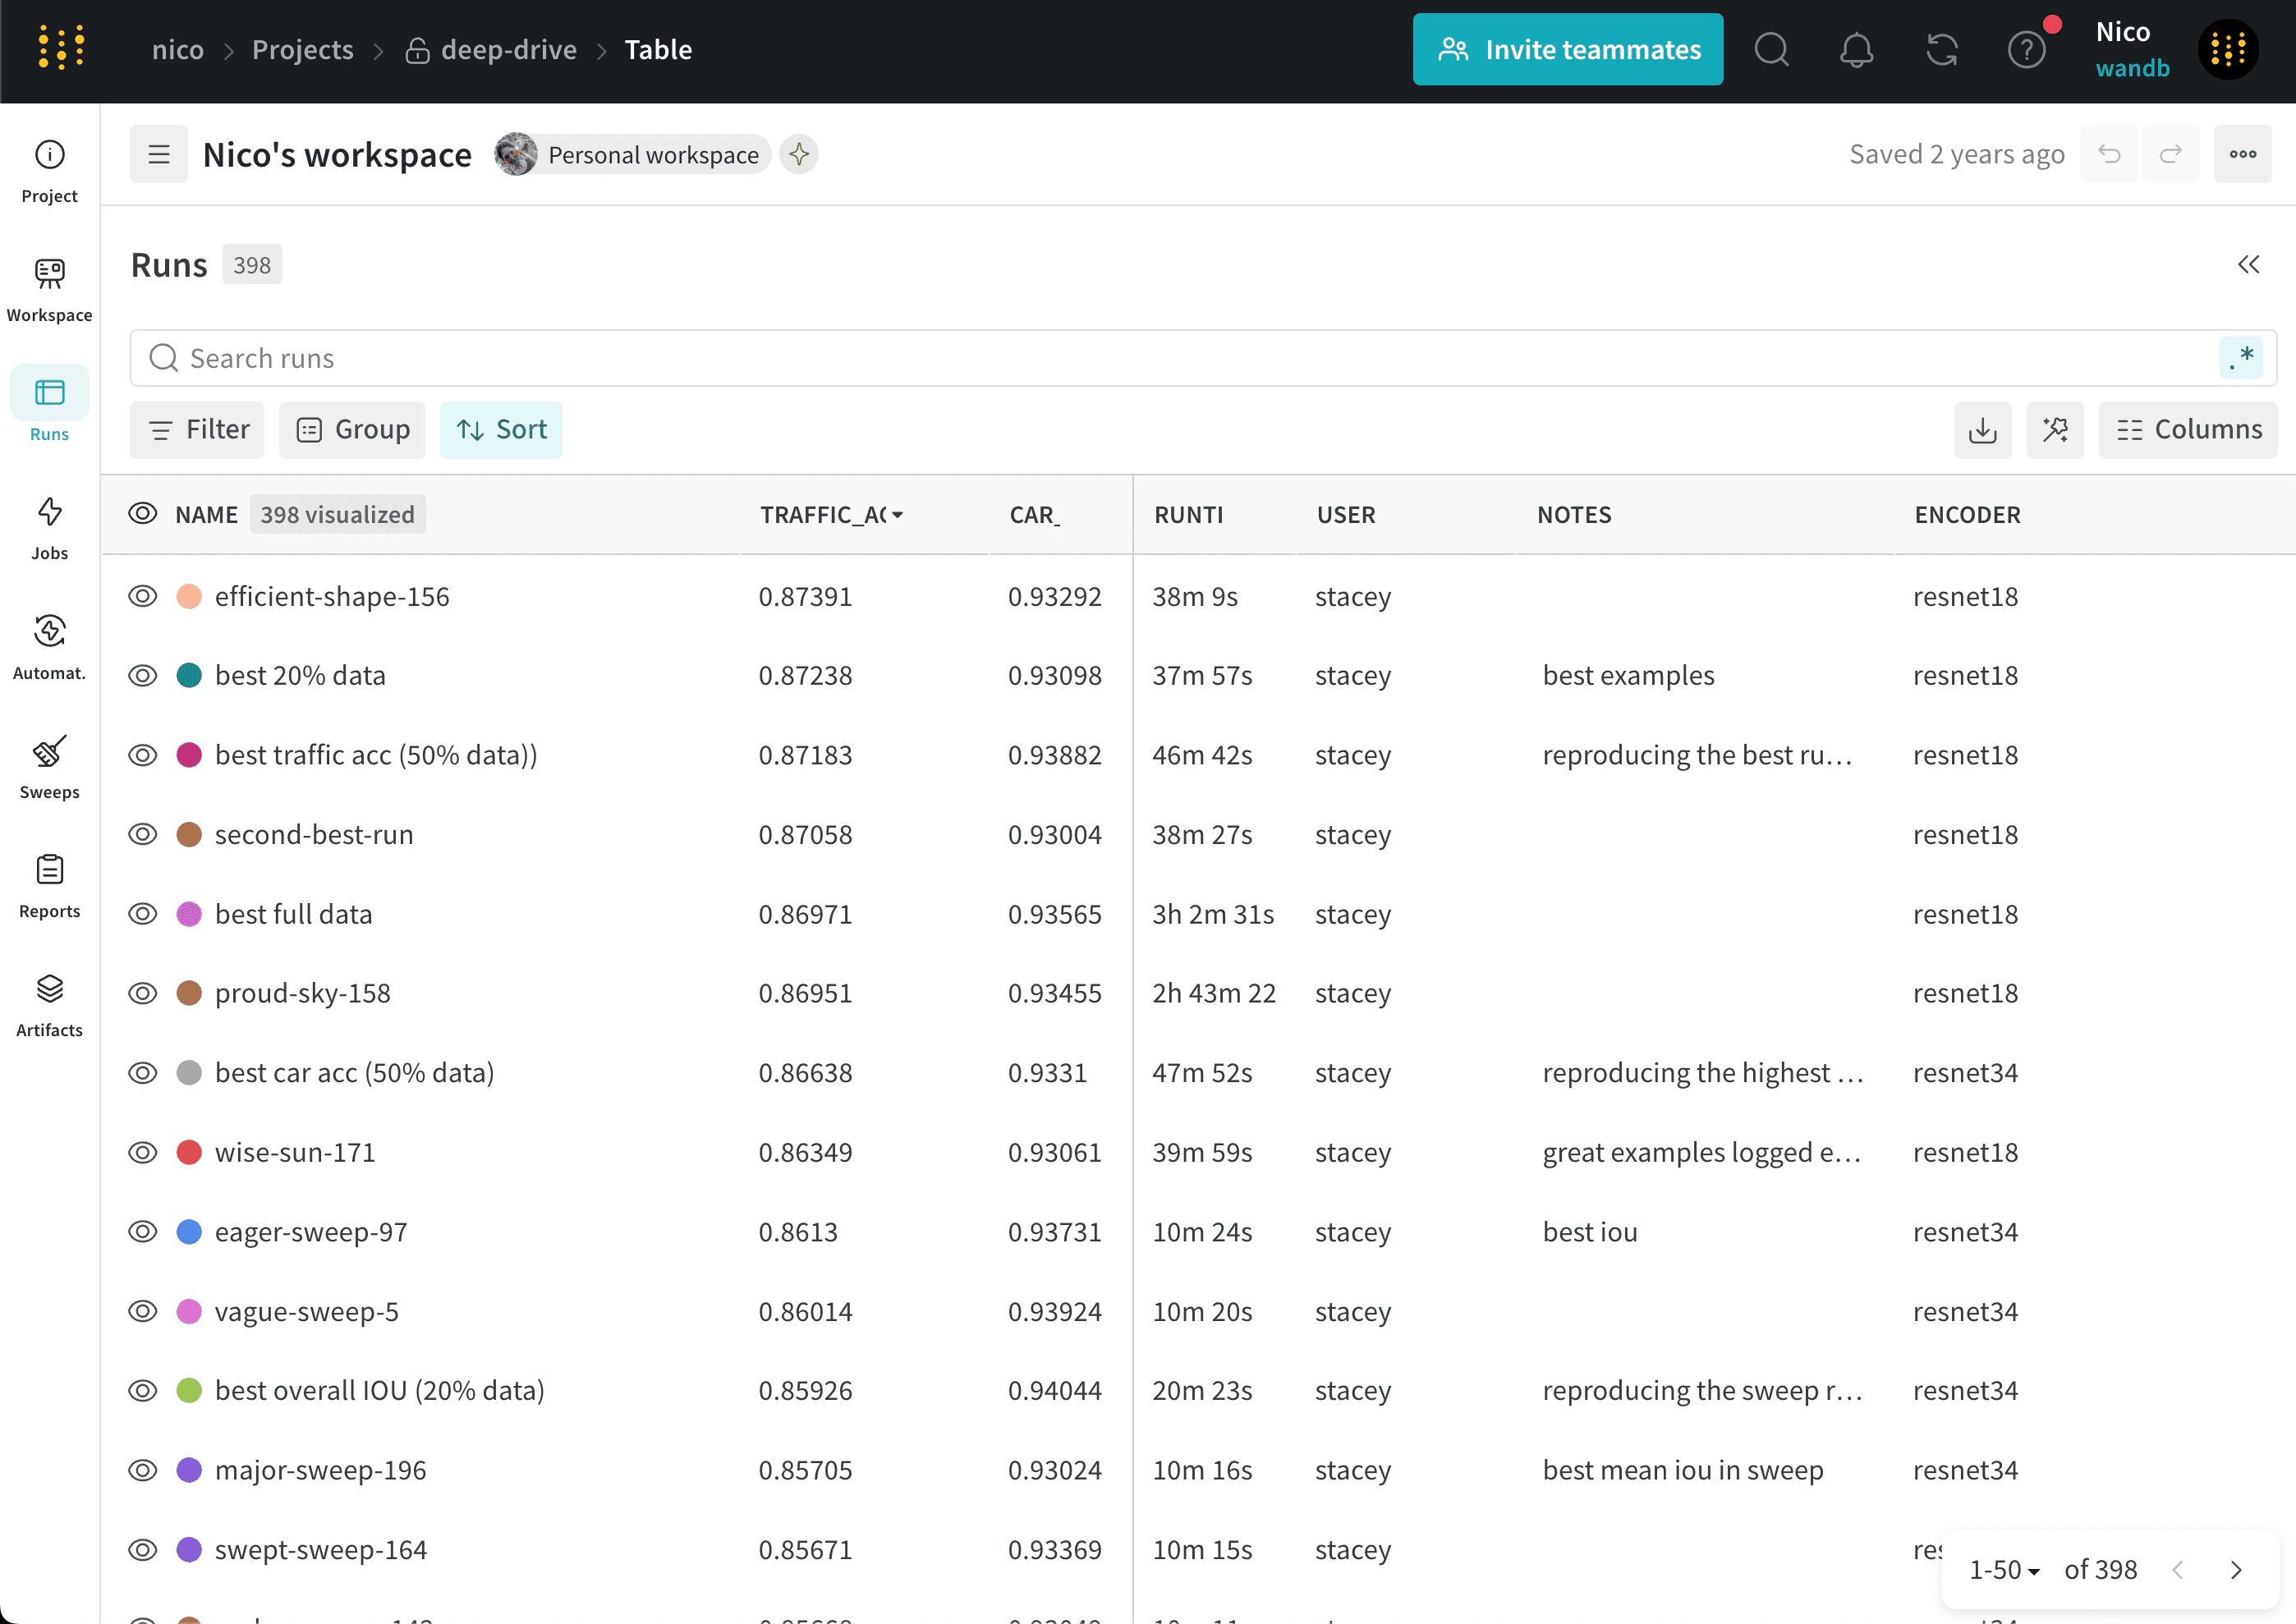Click the Filter button
The width and height of the screenshot is (2296, 1624).
click(x=197, y=430)
